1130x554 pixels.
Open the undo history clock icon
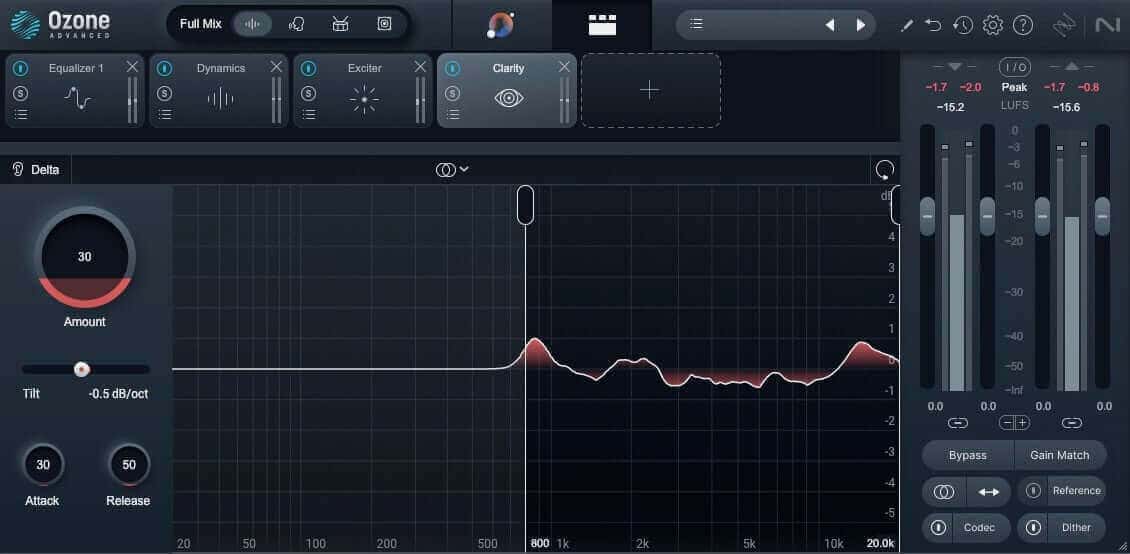coord(962,26)
